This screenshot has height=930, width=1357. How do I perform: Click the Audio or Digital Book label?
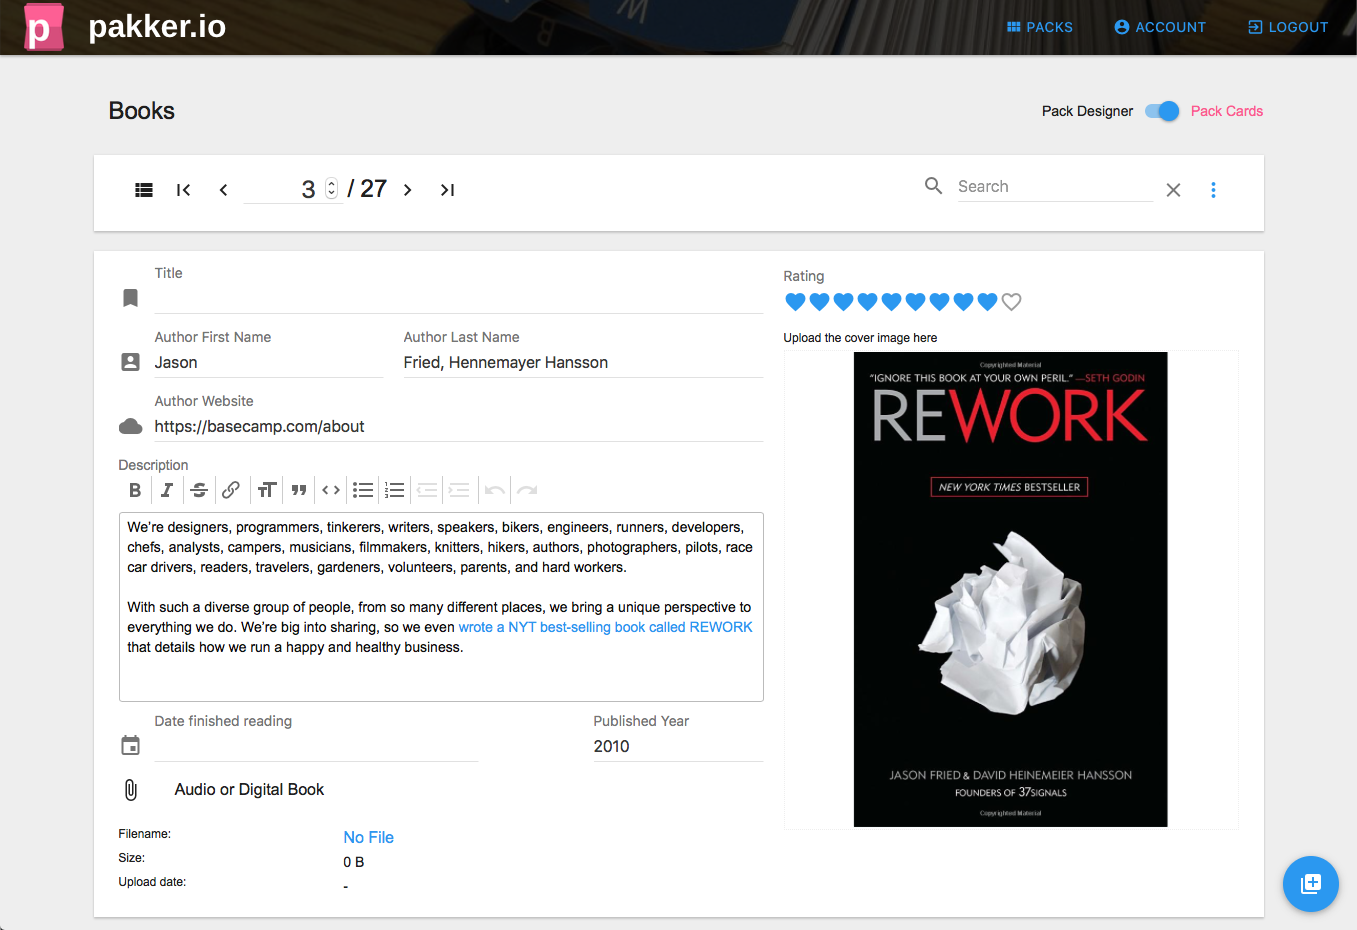pyautogui.click(x=249, y=790)
